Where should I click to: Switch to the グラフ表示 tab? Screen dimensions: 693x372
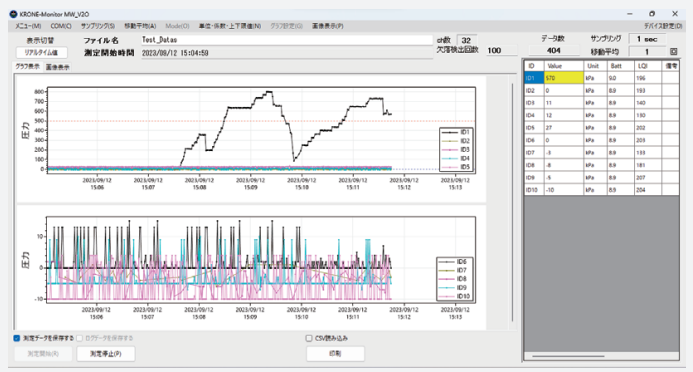click(27, 67)
